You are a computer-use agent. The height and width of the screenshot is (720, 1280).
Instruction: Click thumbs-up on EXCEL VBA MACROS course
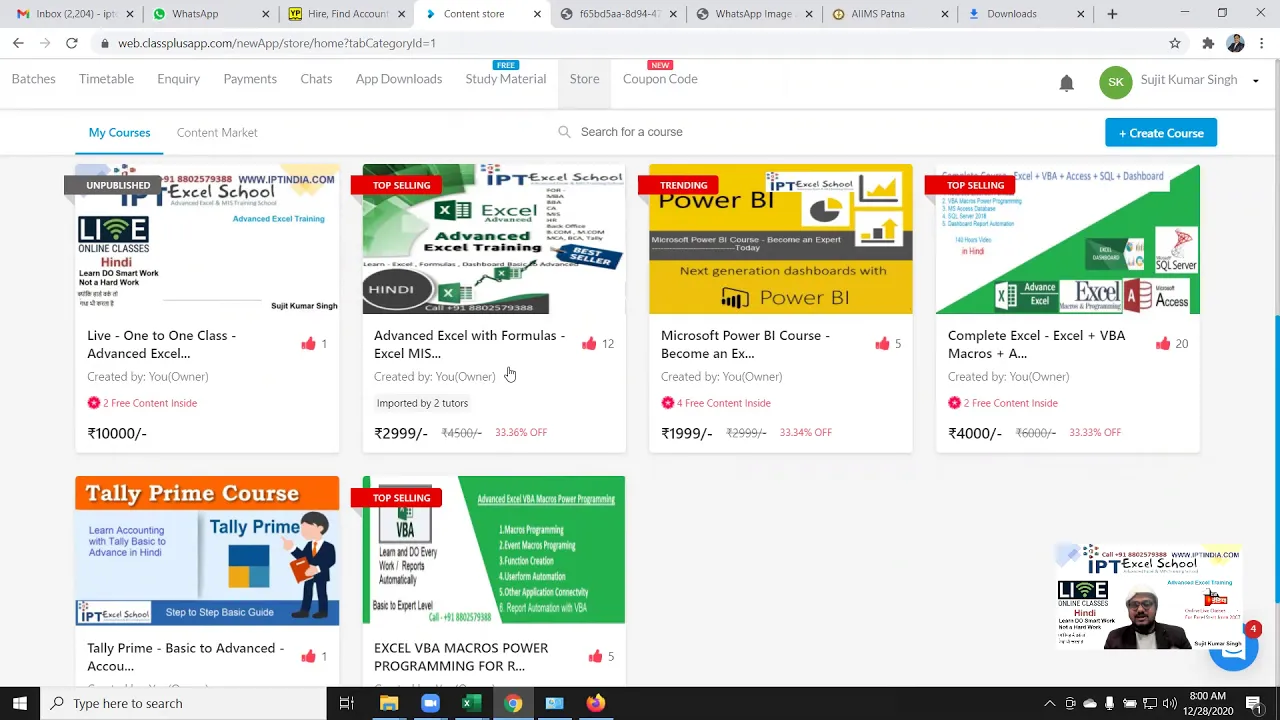595,656
